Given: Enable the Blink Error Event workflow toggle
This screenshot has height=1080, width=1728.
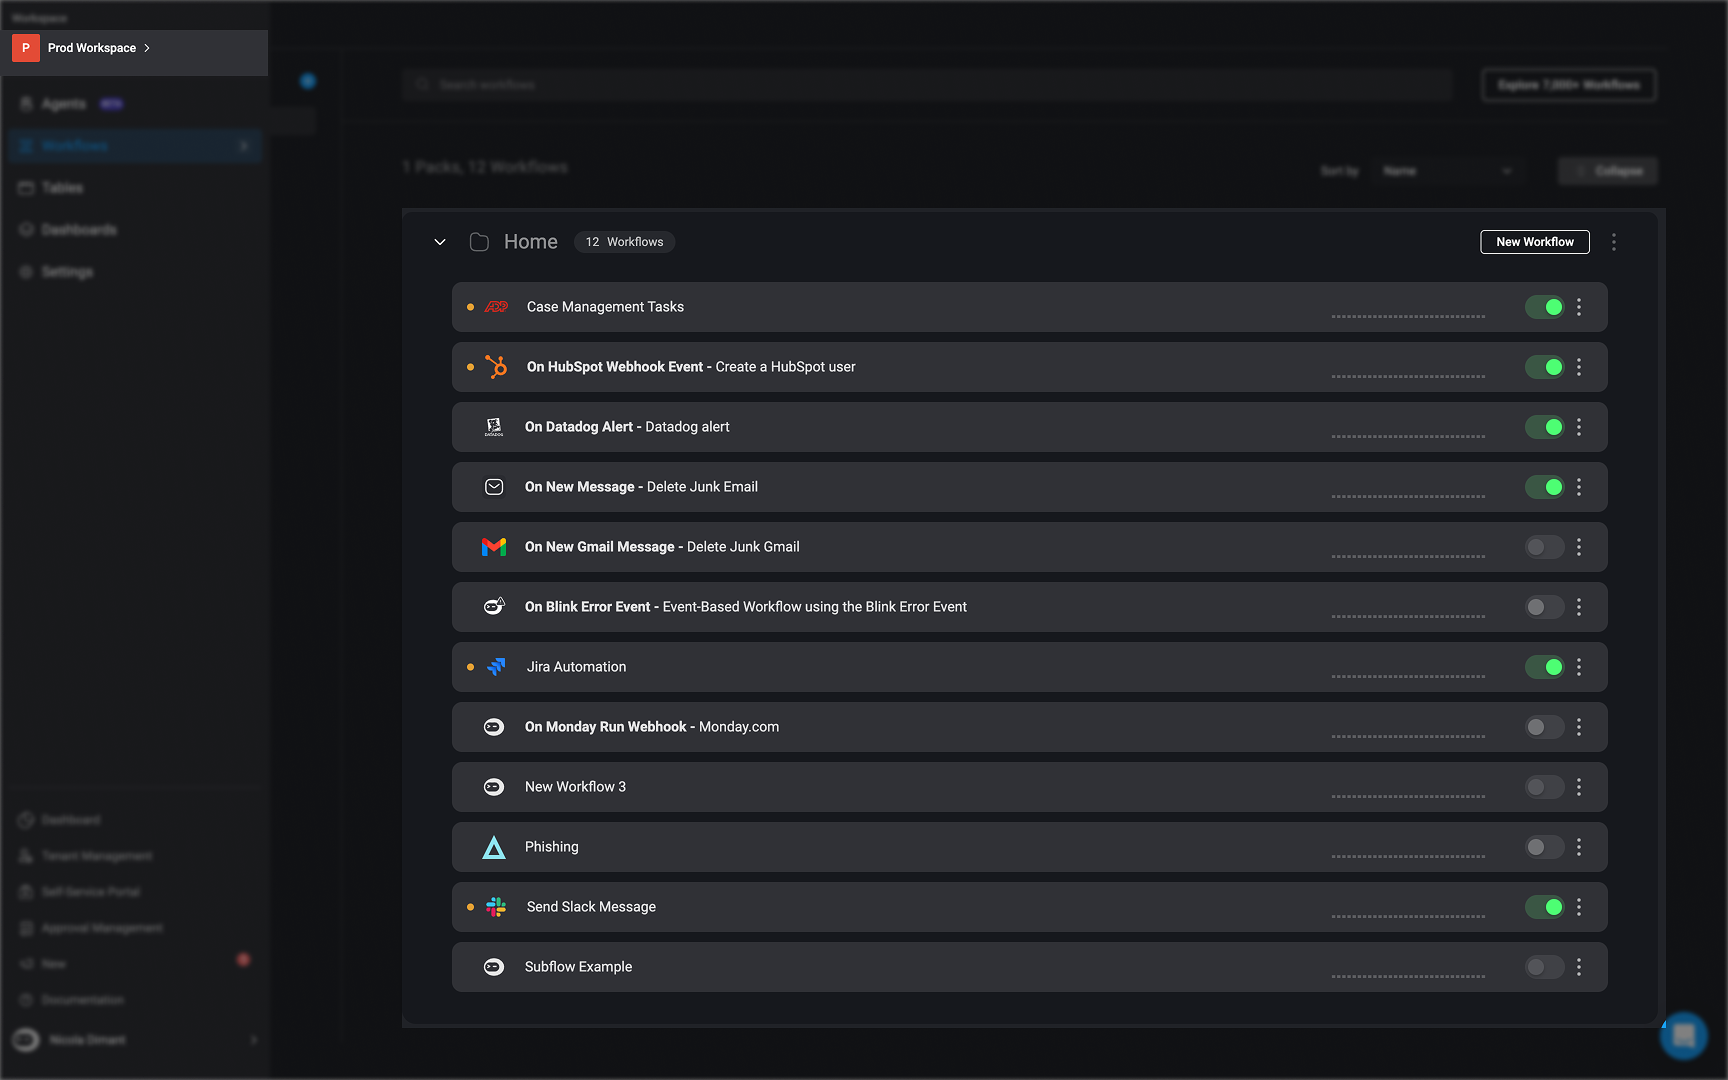Looking at the screenshot, I should (1544, 607).
